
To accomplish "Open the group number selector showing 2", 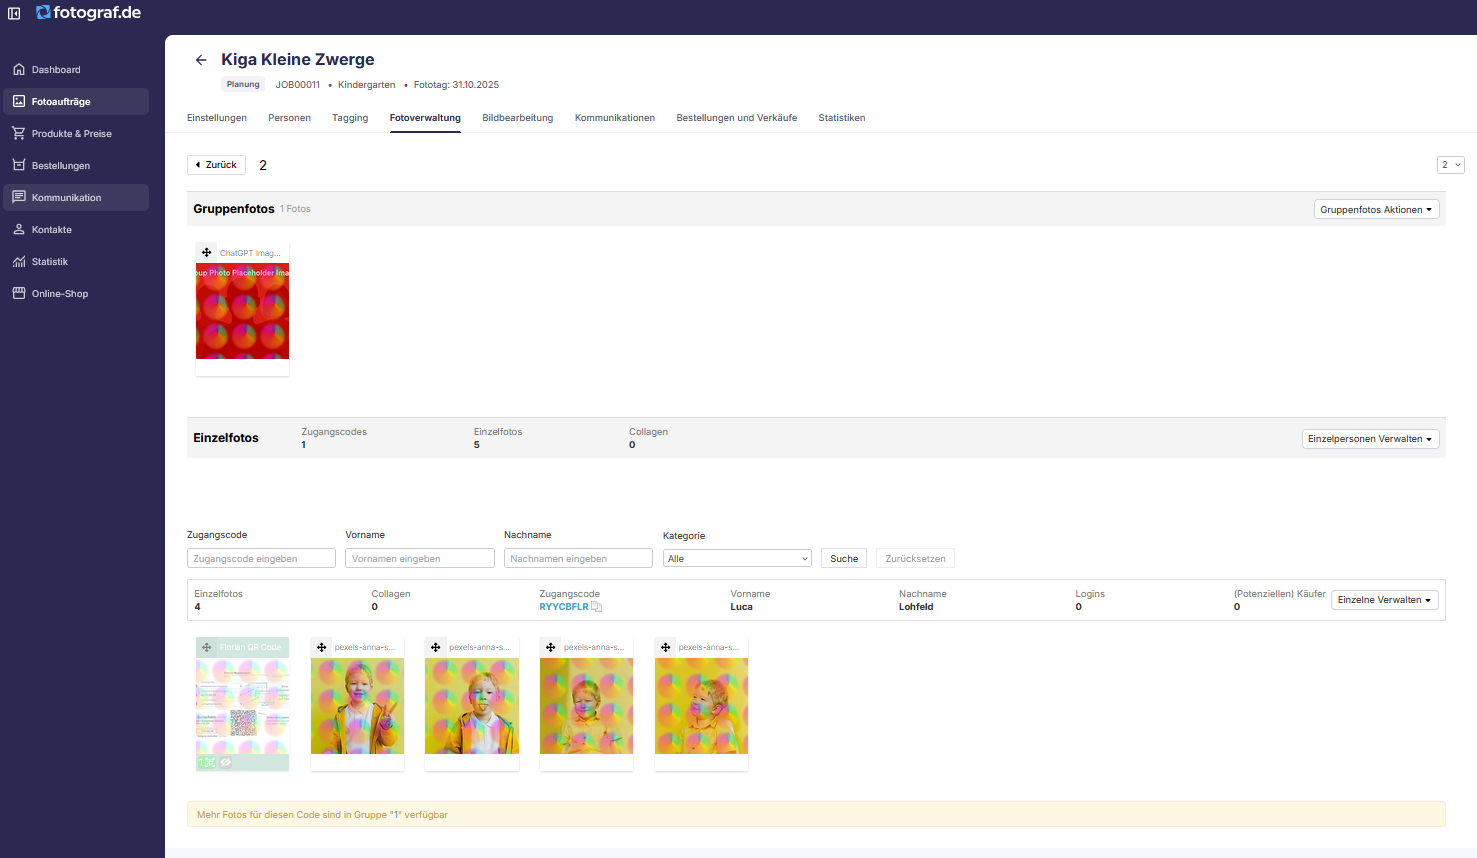I will tap(1451, 165).
